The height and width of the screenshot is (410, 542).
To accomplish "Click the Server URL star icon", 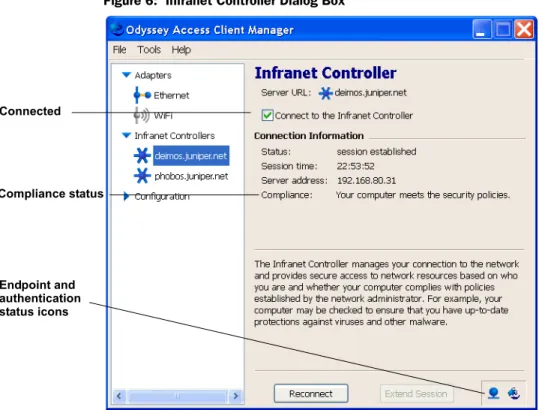I will 325,93.
